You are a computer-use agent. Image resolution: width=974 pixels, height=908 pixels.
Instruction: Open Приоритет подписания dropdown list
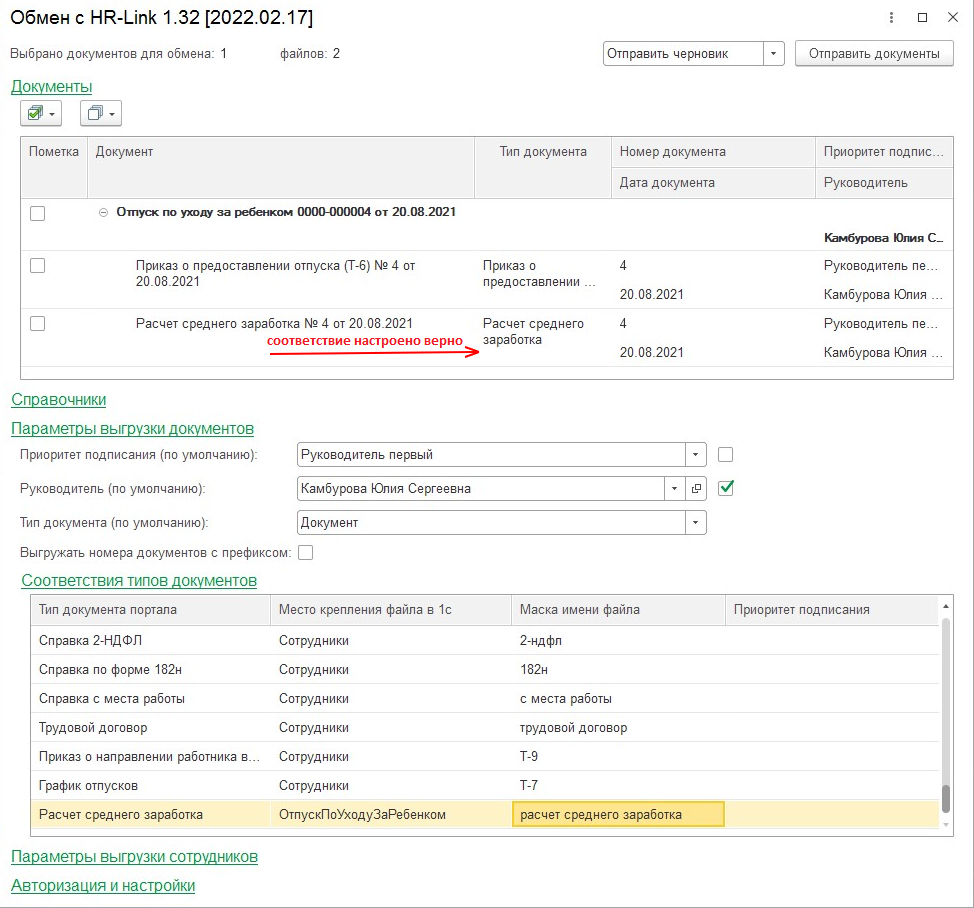[x=696, y=455]
